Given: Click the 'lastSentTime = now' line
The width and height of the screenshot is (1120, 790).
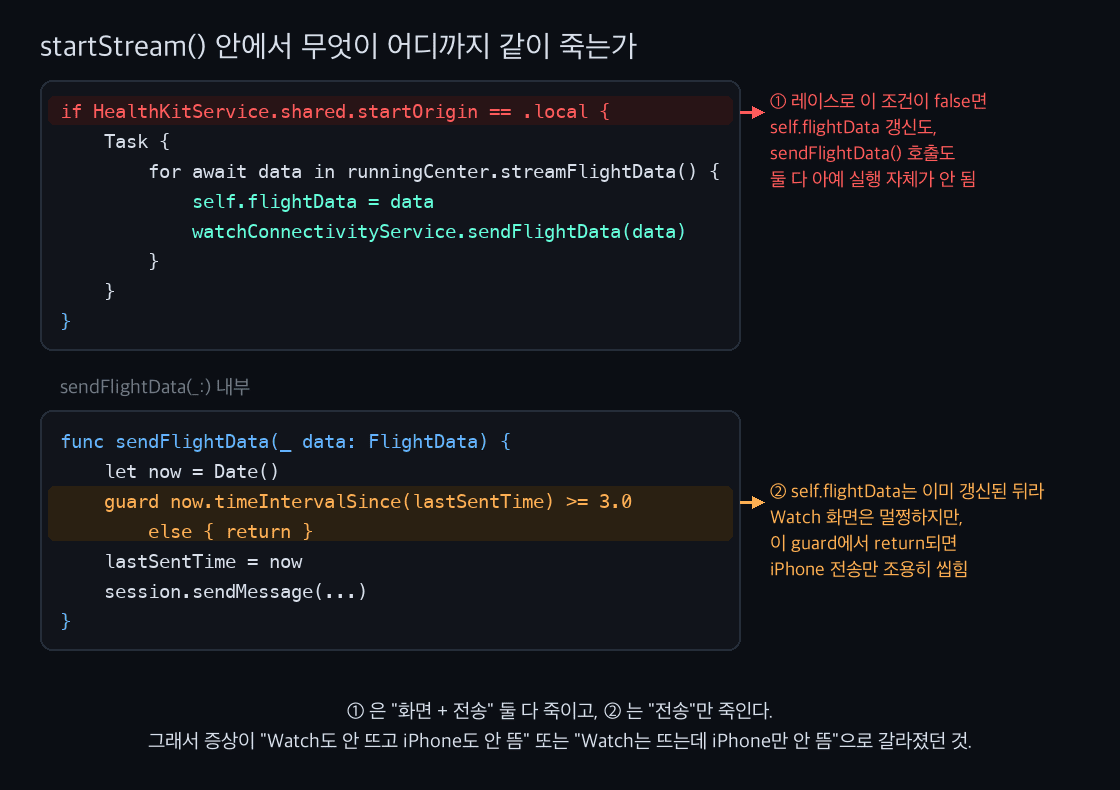Looking at the screenshot, I should 204,561.
